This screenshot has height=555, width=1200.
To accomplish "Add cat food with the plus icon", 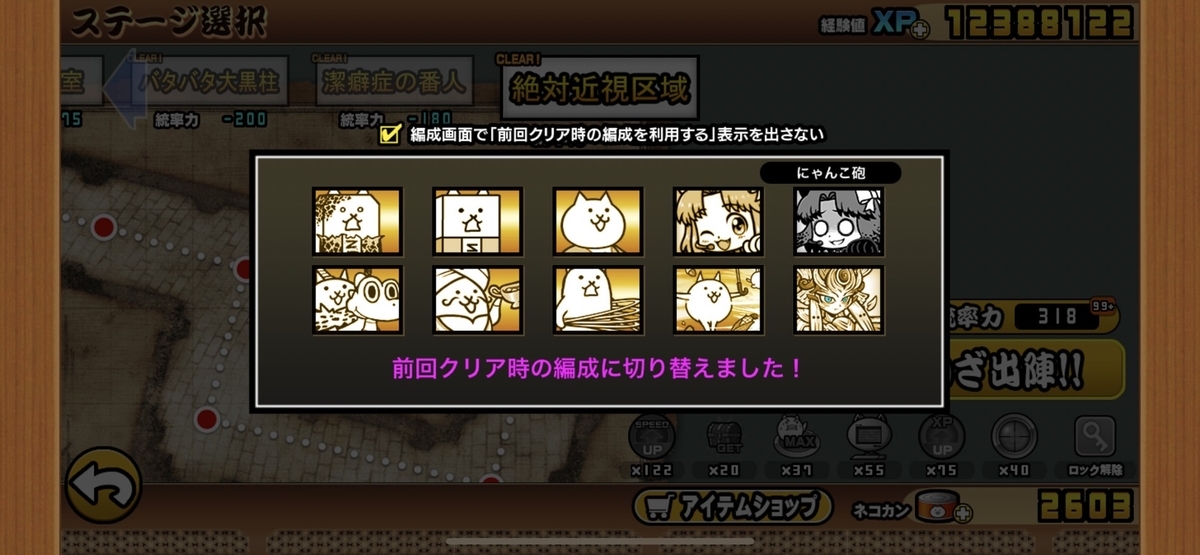I will [963, 514].
